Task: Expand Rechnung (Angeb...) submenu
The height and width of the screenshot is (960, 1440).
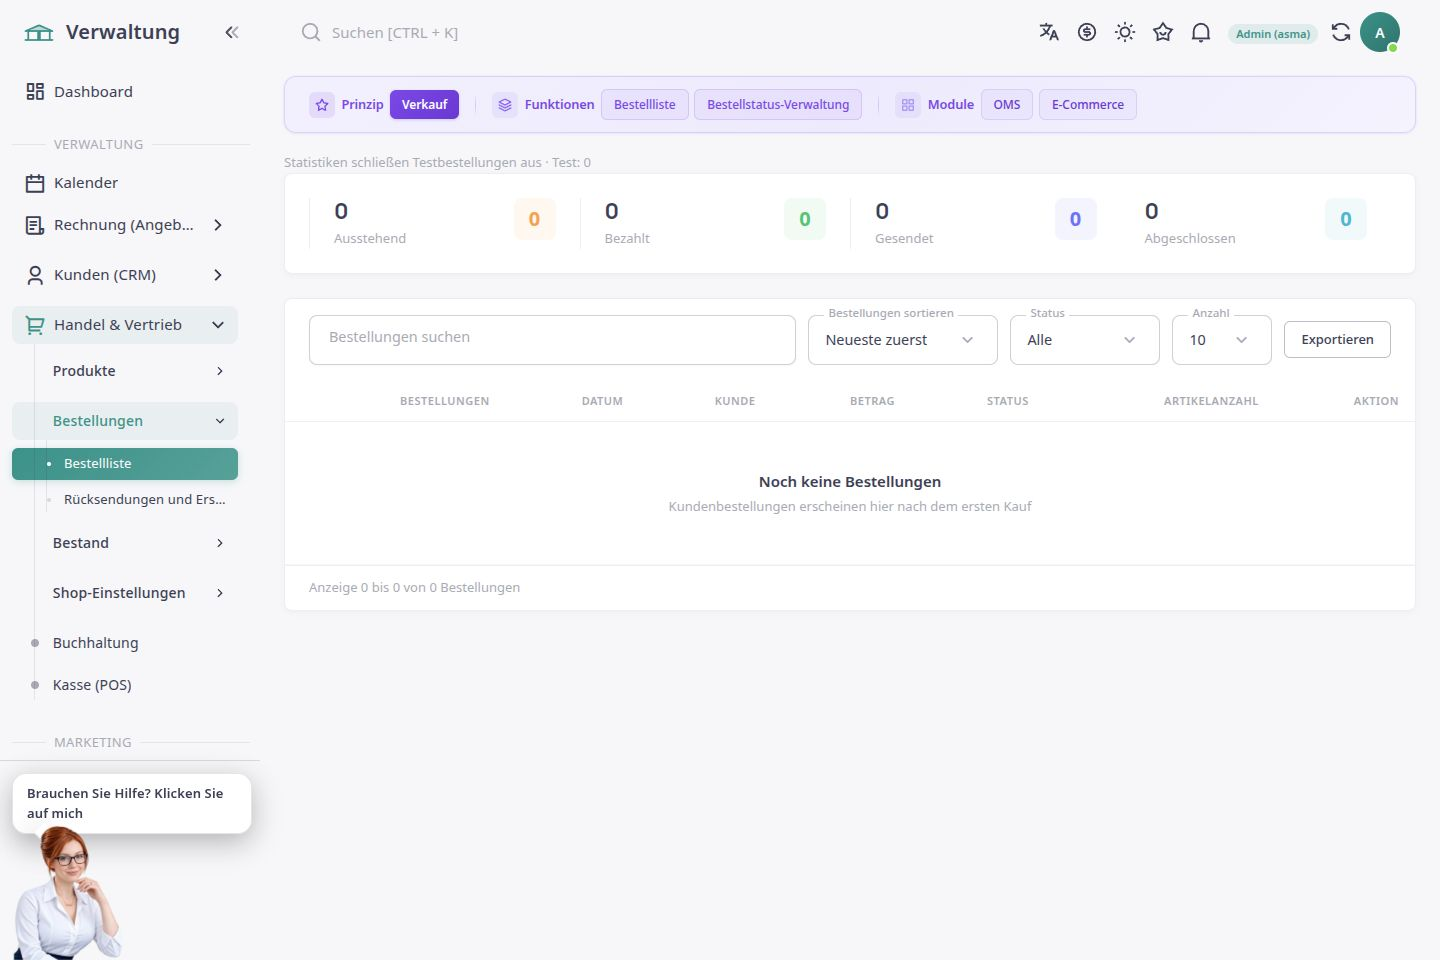Action: 125,225
